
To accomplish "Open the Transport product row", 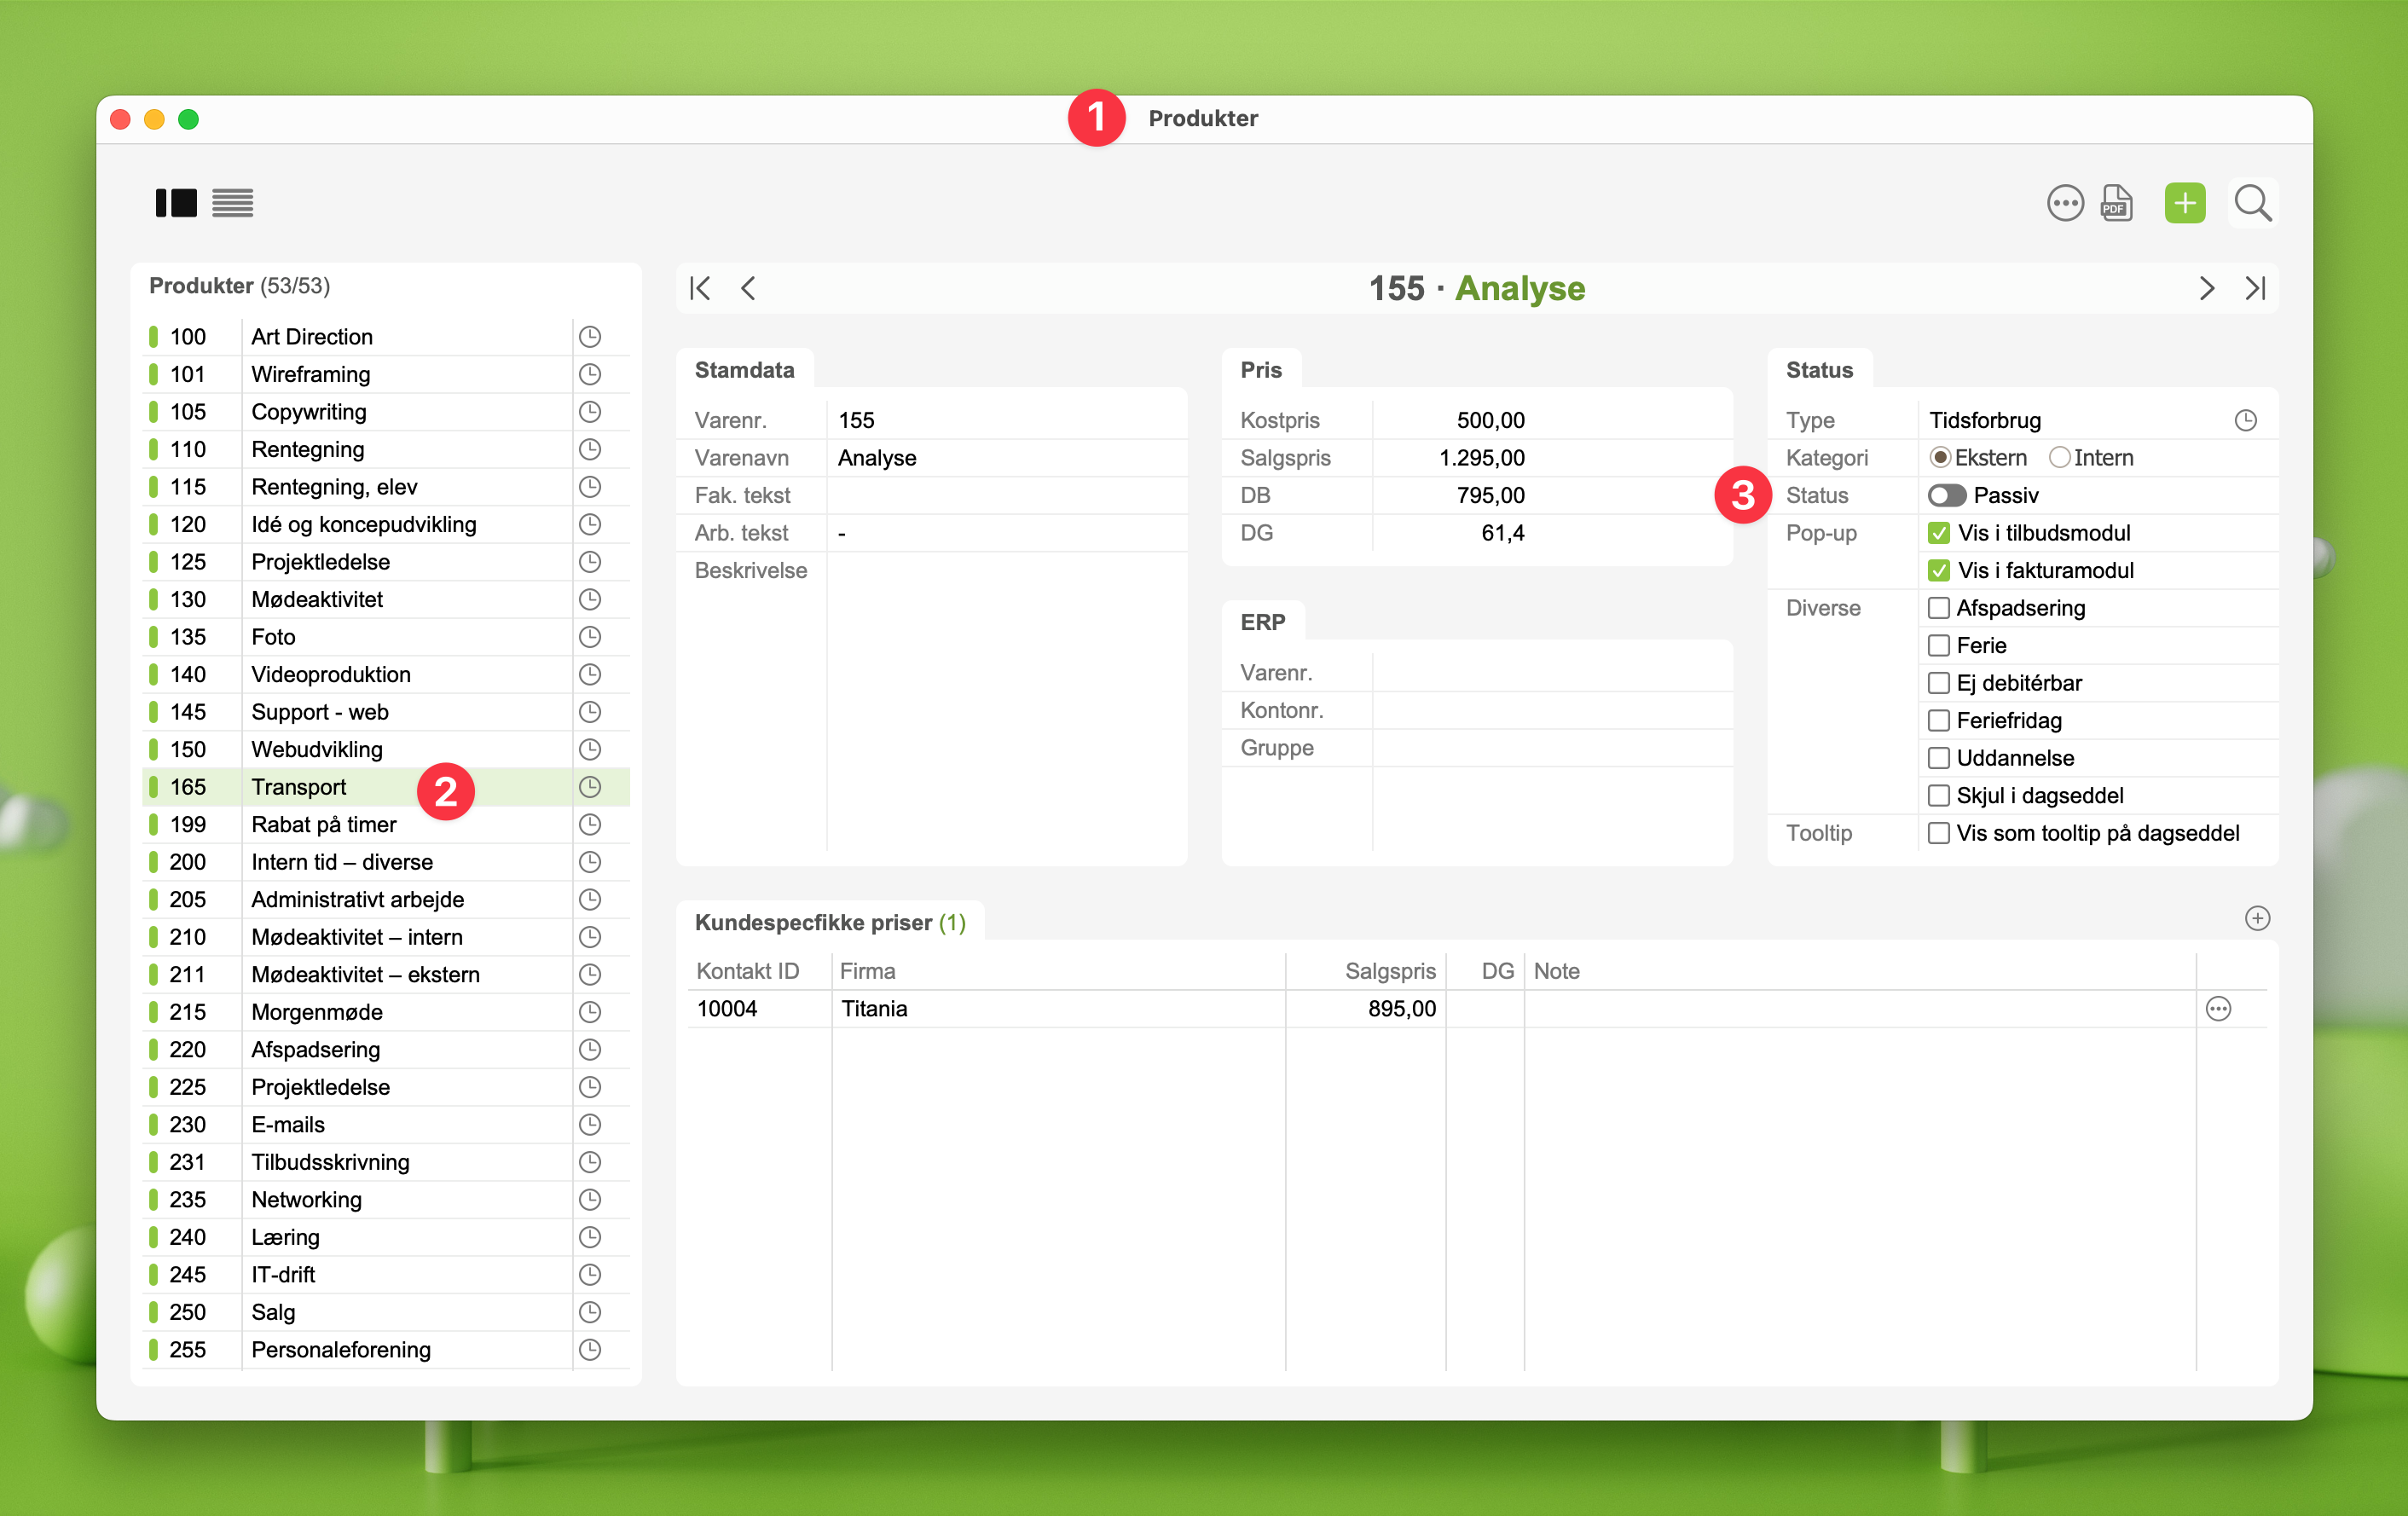I will (298, 787).
